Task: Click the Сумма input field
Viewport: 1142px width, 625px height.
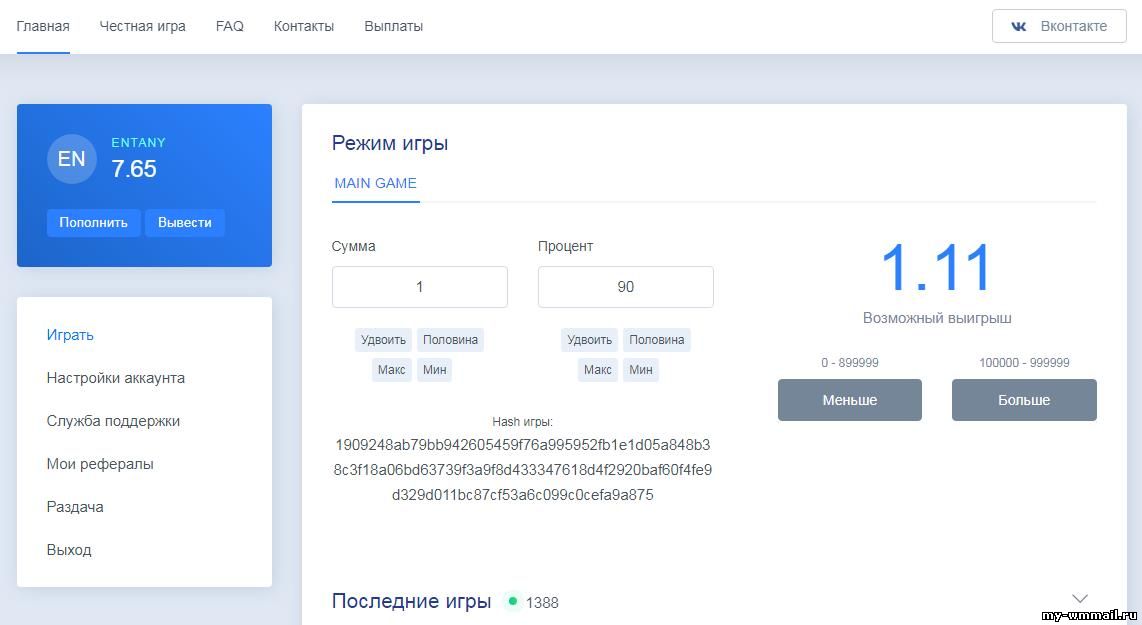Action: click(x=420, y=287)
